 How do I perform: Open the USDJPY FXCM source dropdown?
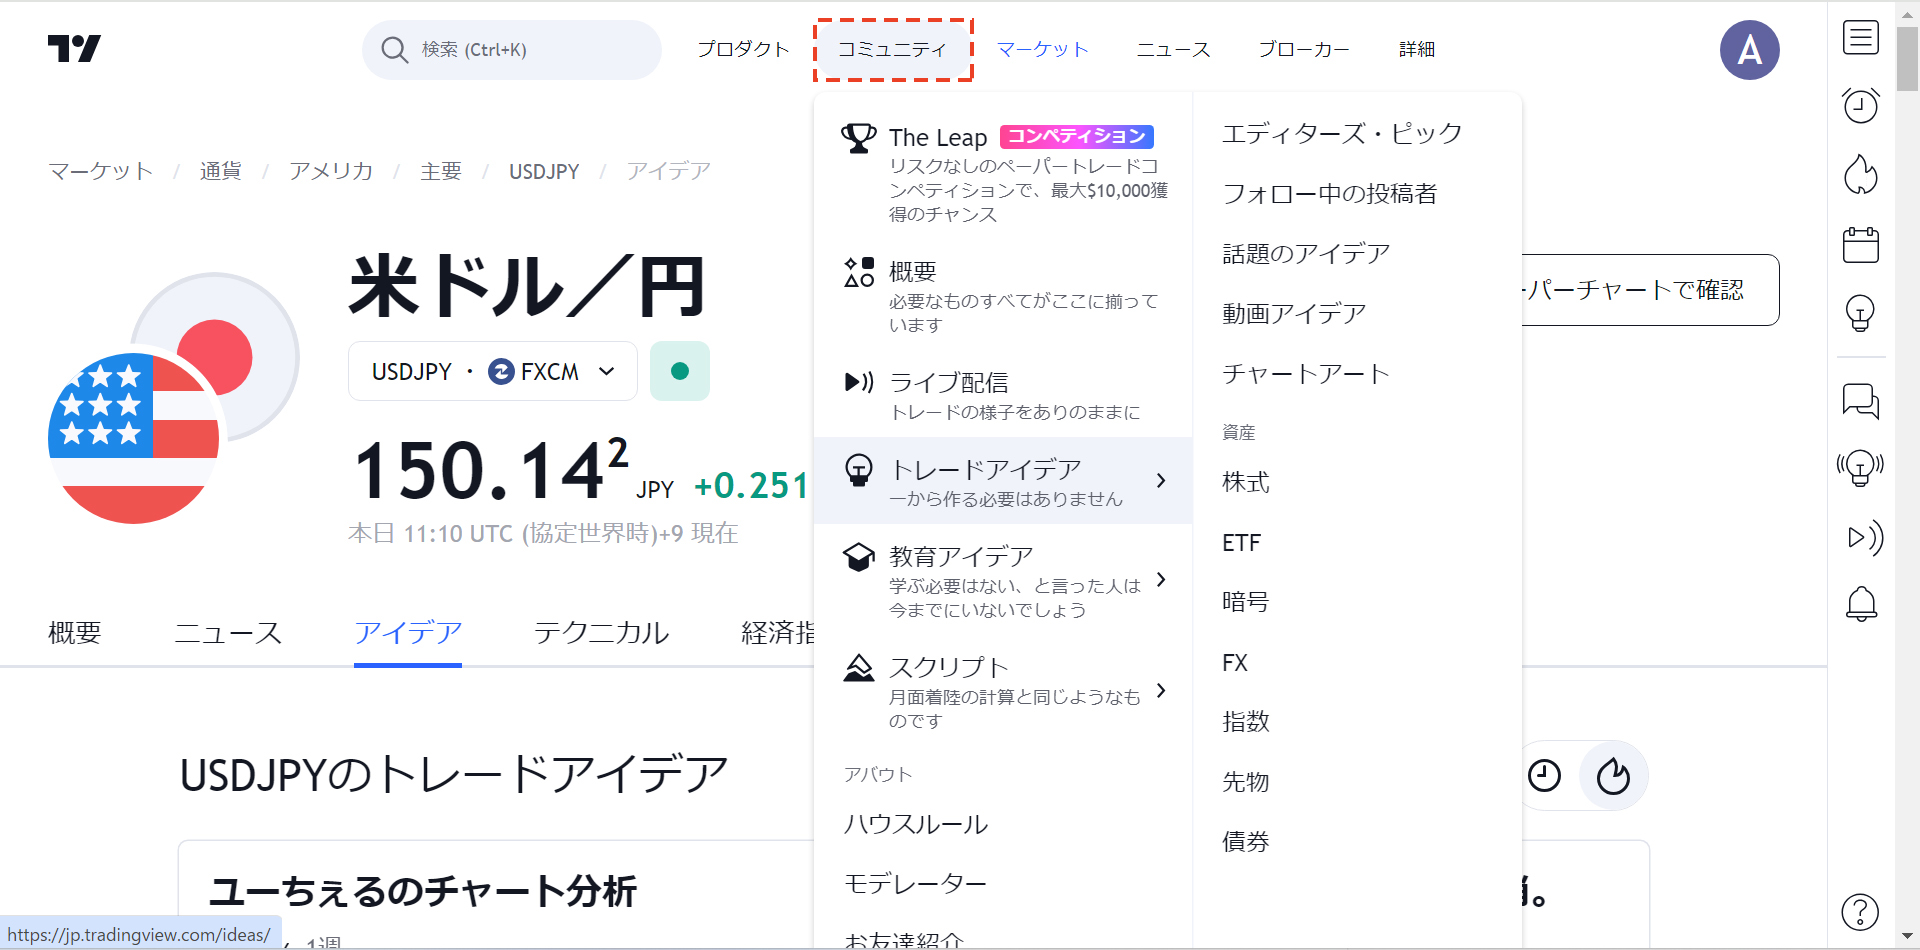[x=493, y=371]
